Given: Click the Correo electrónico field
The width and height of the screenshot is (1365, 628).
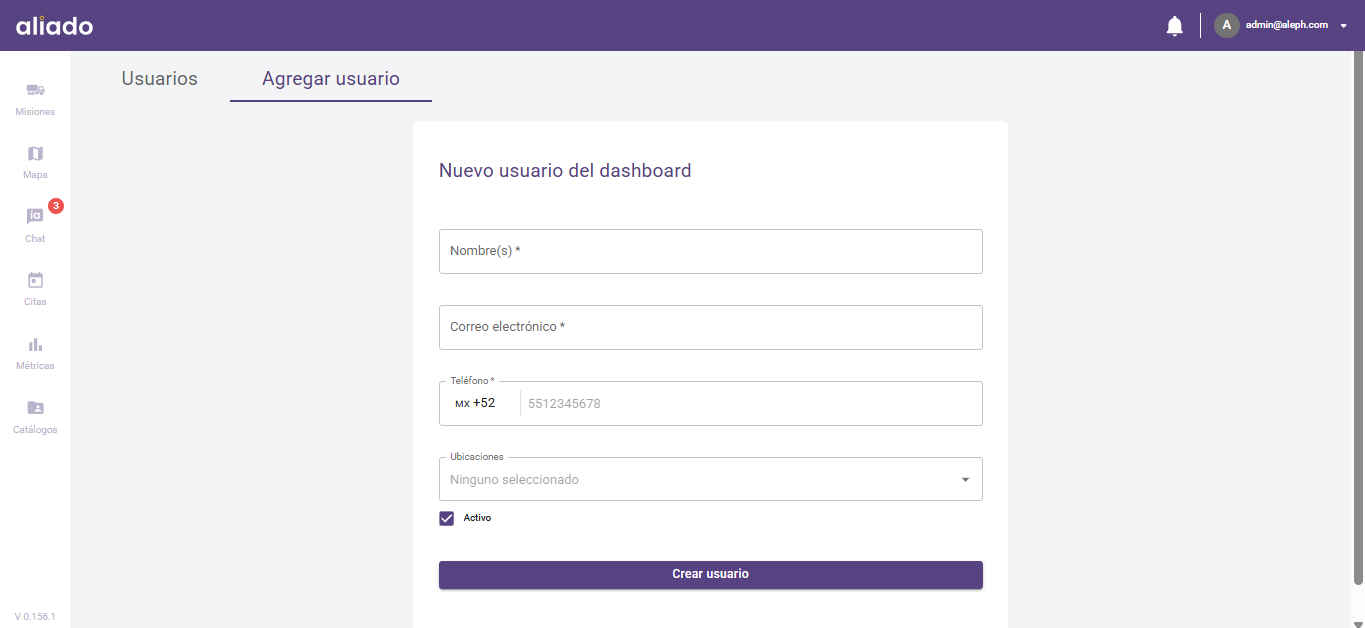Looking at the screenshot, I should [710, 327].
